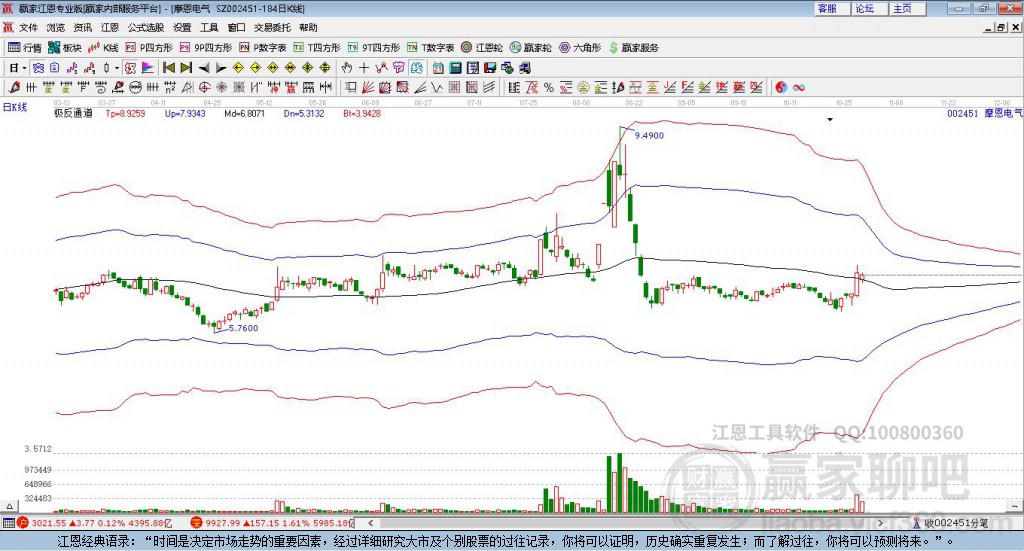Select the red pencil drawing tool
Screen dimensions: 1024x551
[x=14, y=87]
